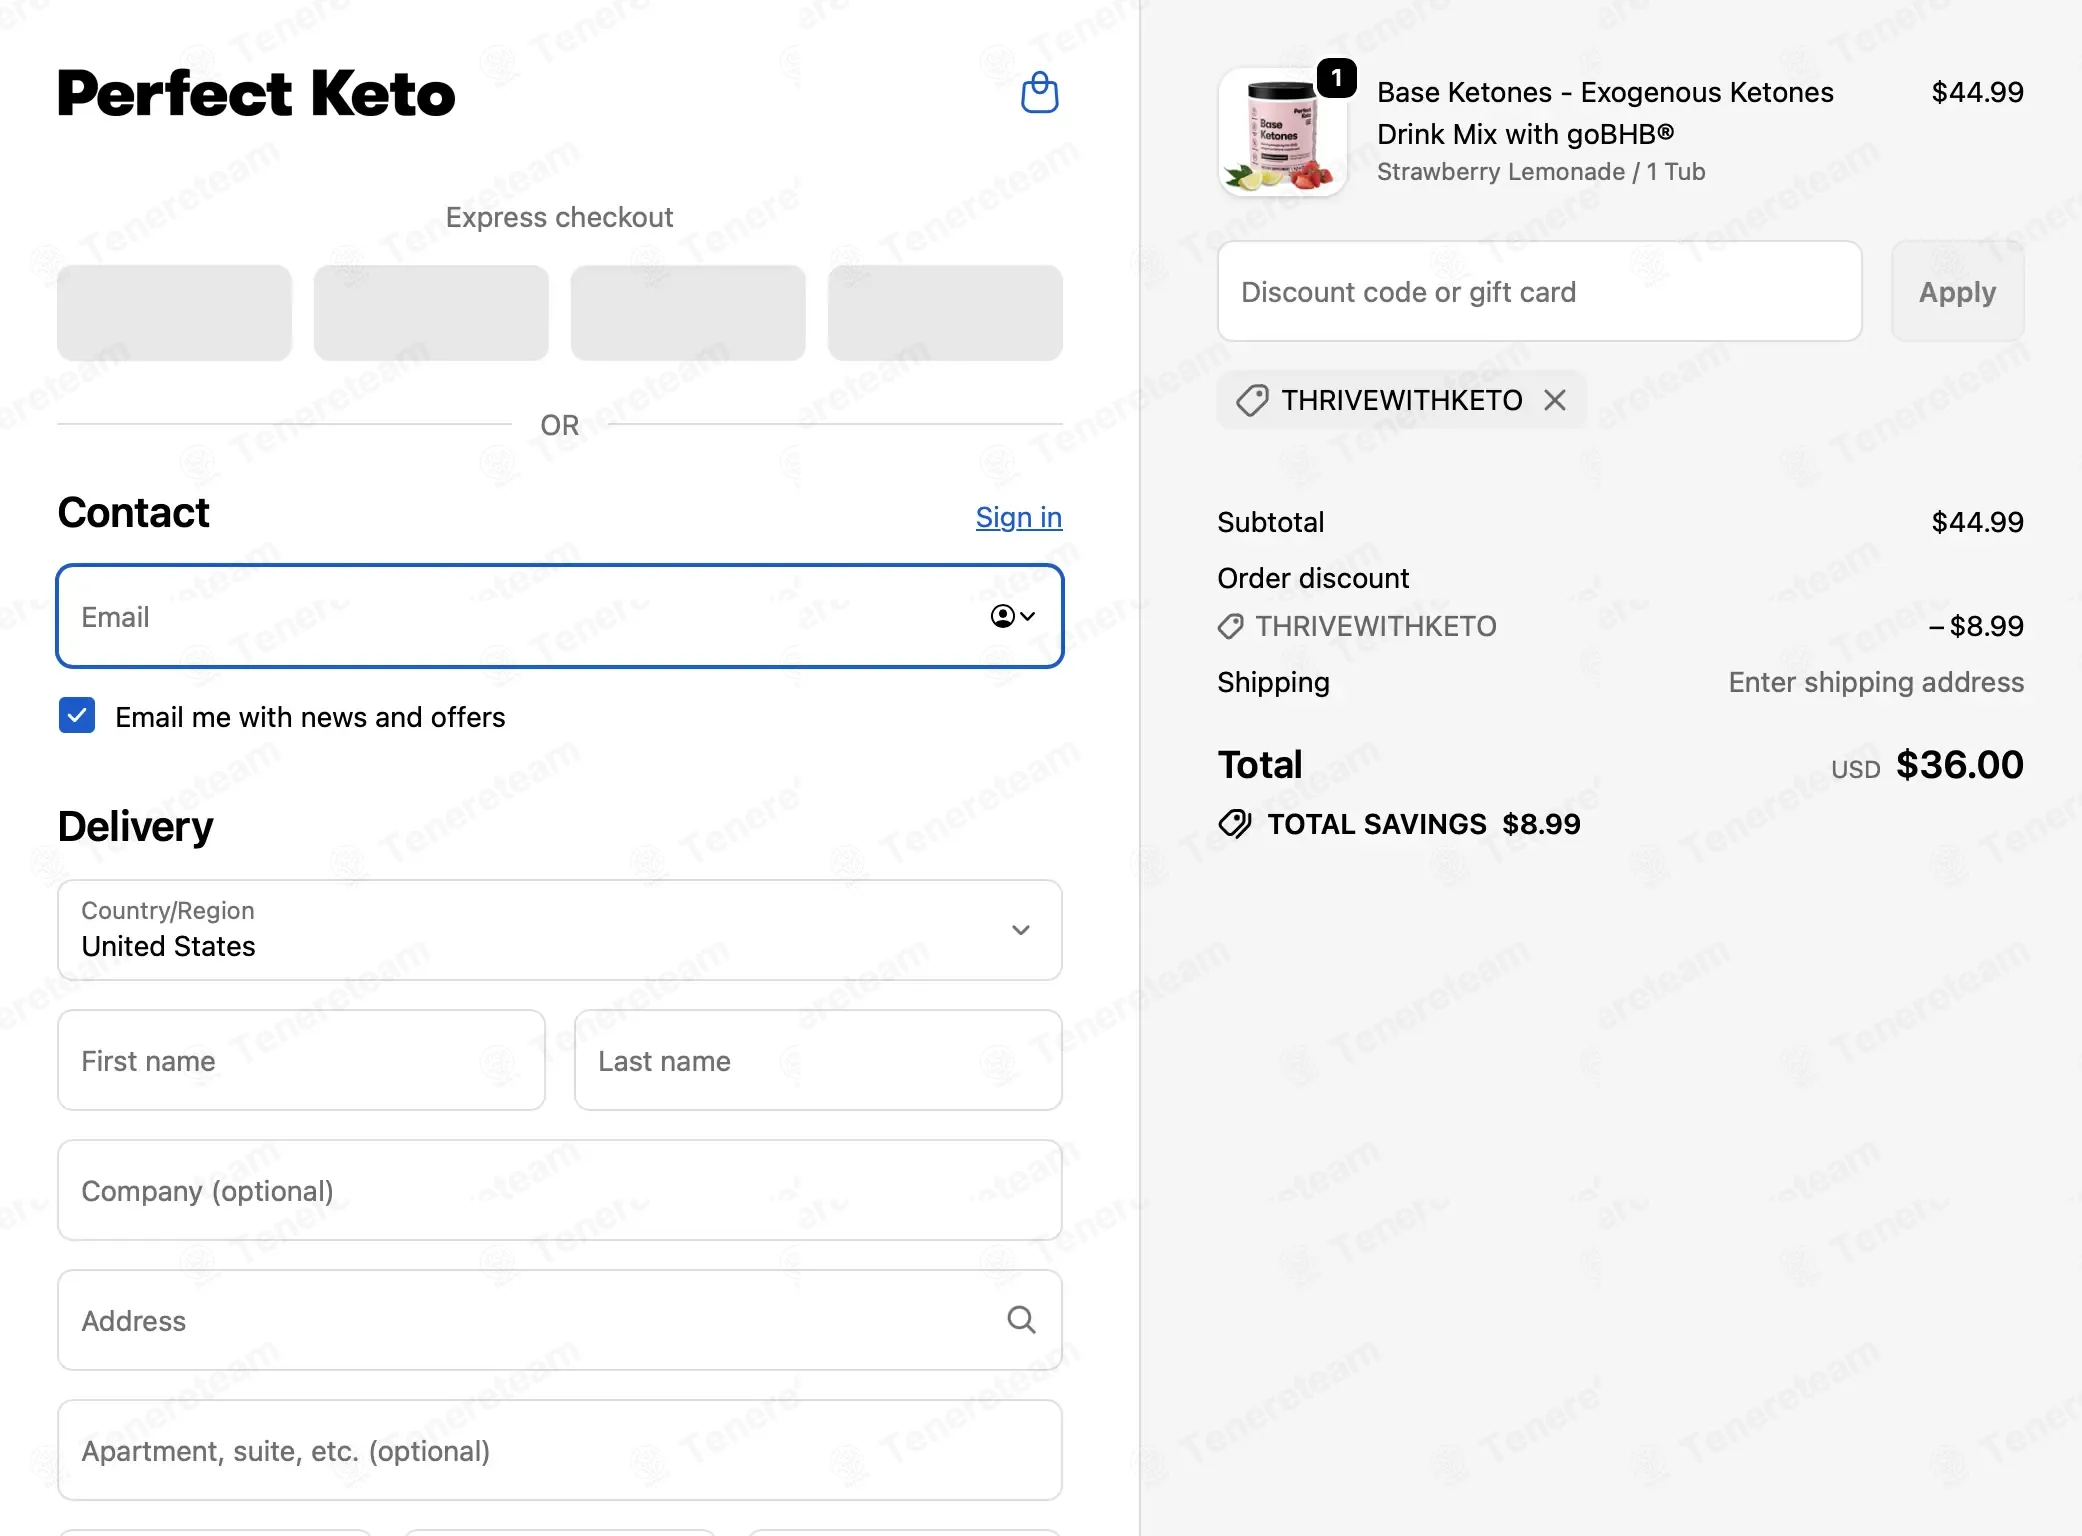Choose the fourth express checkout button
Image resolution: width=2082 pixels, height=1536 pixels.
pyautogui.click(x=945, y=313)
